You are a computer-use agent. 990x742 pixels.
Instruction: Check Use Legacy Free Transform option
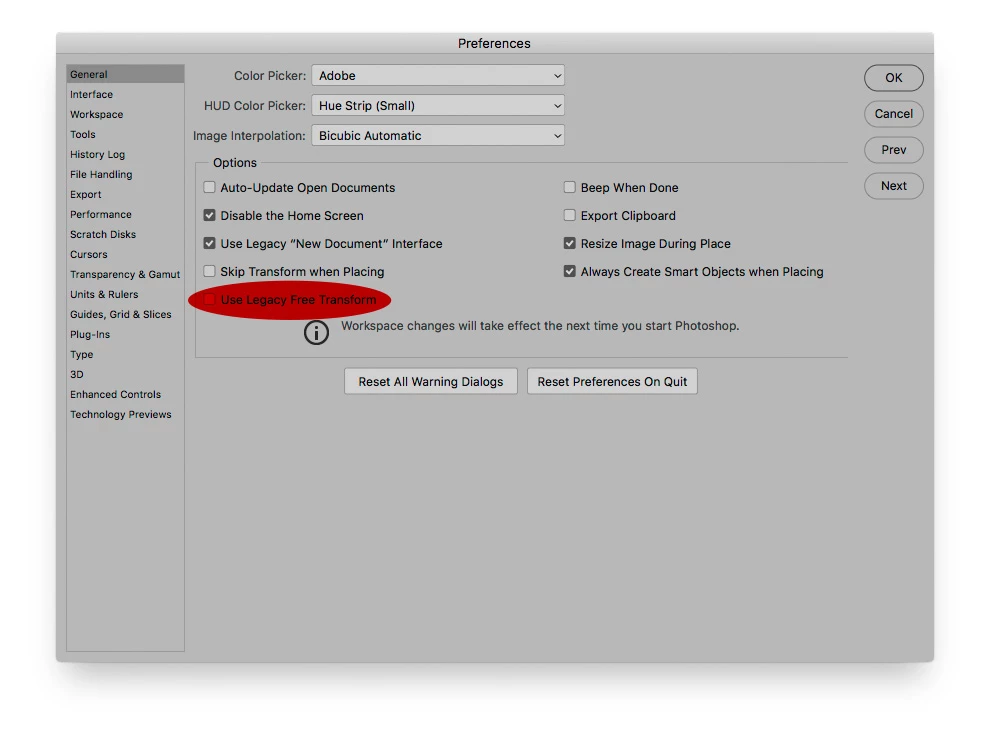[x=209, y=299]
